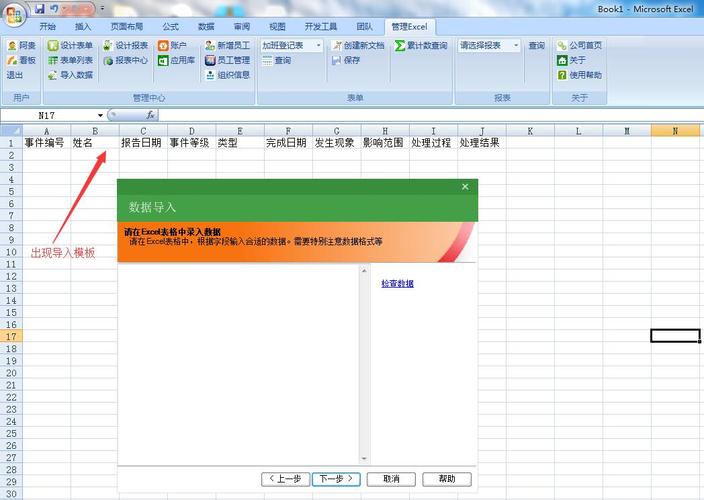Switch to the 开始 ribbon tab
Viewport: 704px width, 500px height.
click(x=48, y=27)
